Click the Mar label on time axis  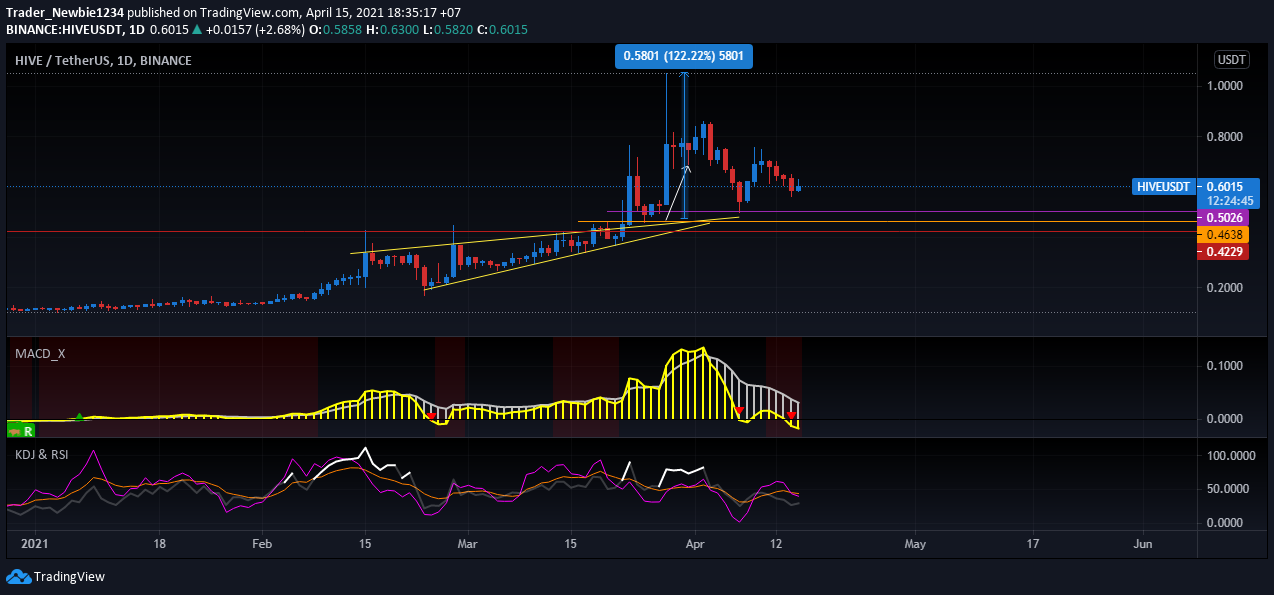468,544
